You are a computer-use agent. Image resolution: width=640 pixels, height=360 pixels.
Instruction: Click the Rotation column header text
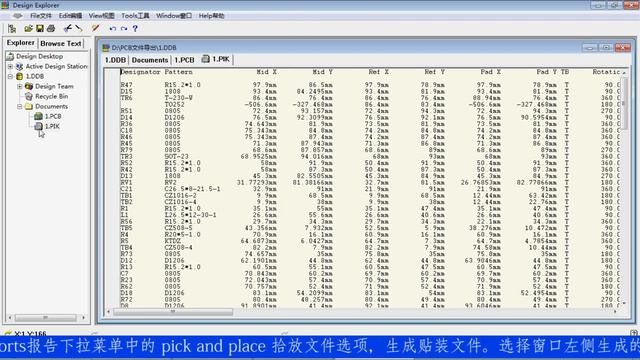point(607,72)
